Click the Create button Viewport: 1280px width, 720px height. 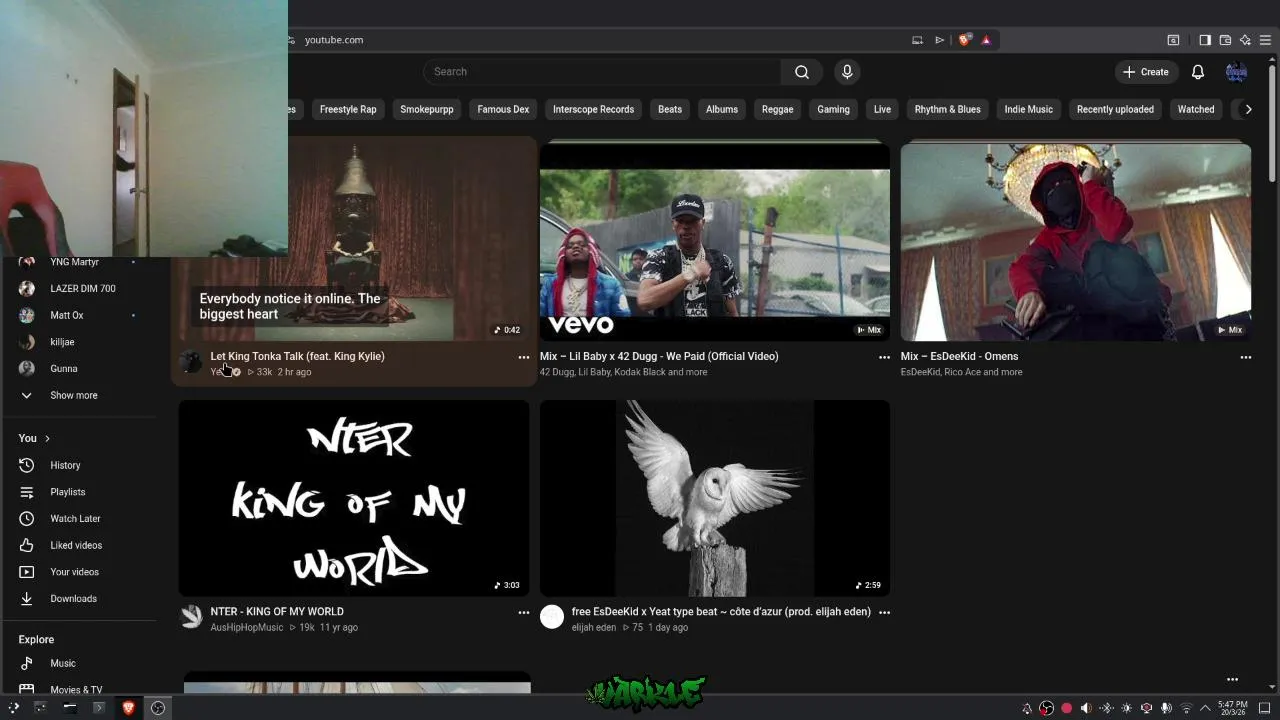click(1145, 72)
